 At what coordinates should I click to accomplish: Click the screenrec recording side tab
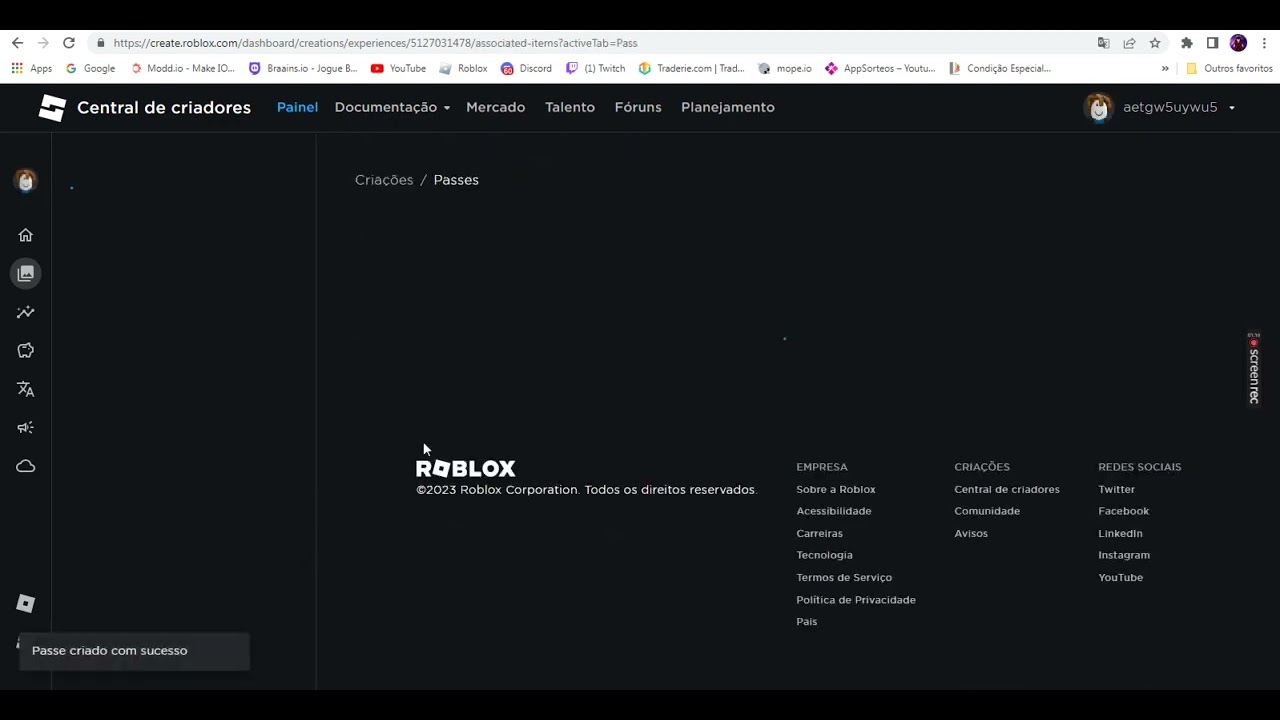(1253, 369)
